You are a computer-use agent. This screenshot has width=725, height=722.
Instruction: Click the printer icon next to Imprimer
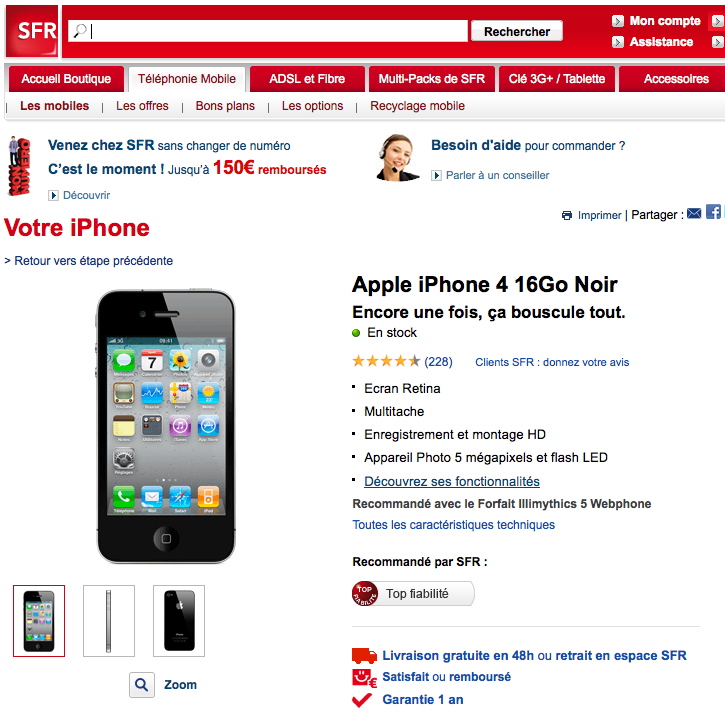(x=567, y=215)
